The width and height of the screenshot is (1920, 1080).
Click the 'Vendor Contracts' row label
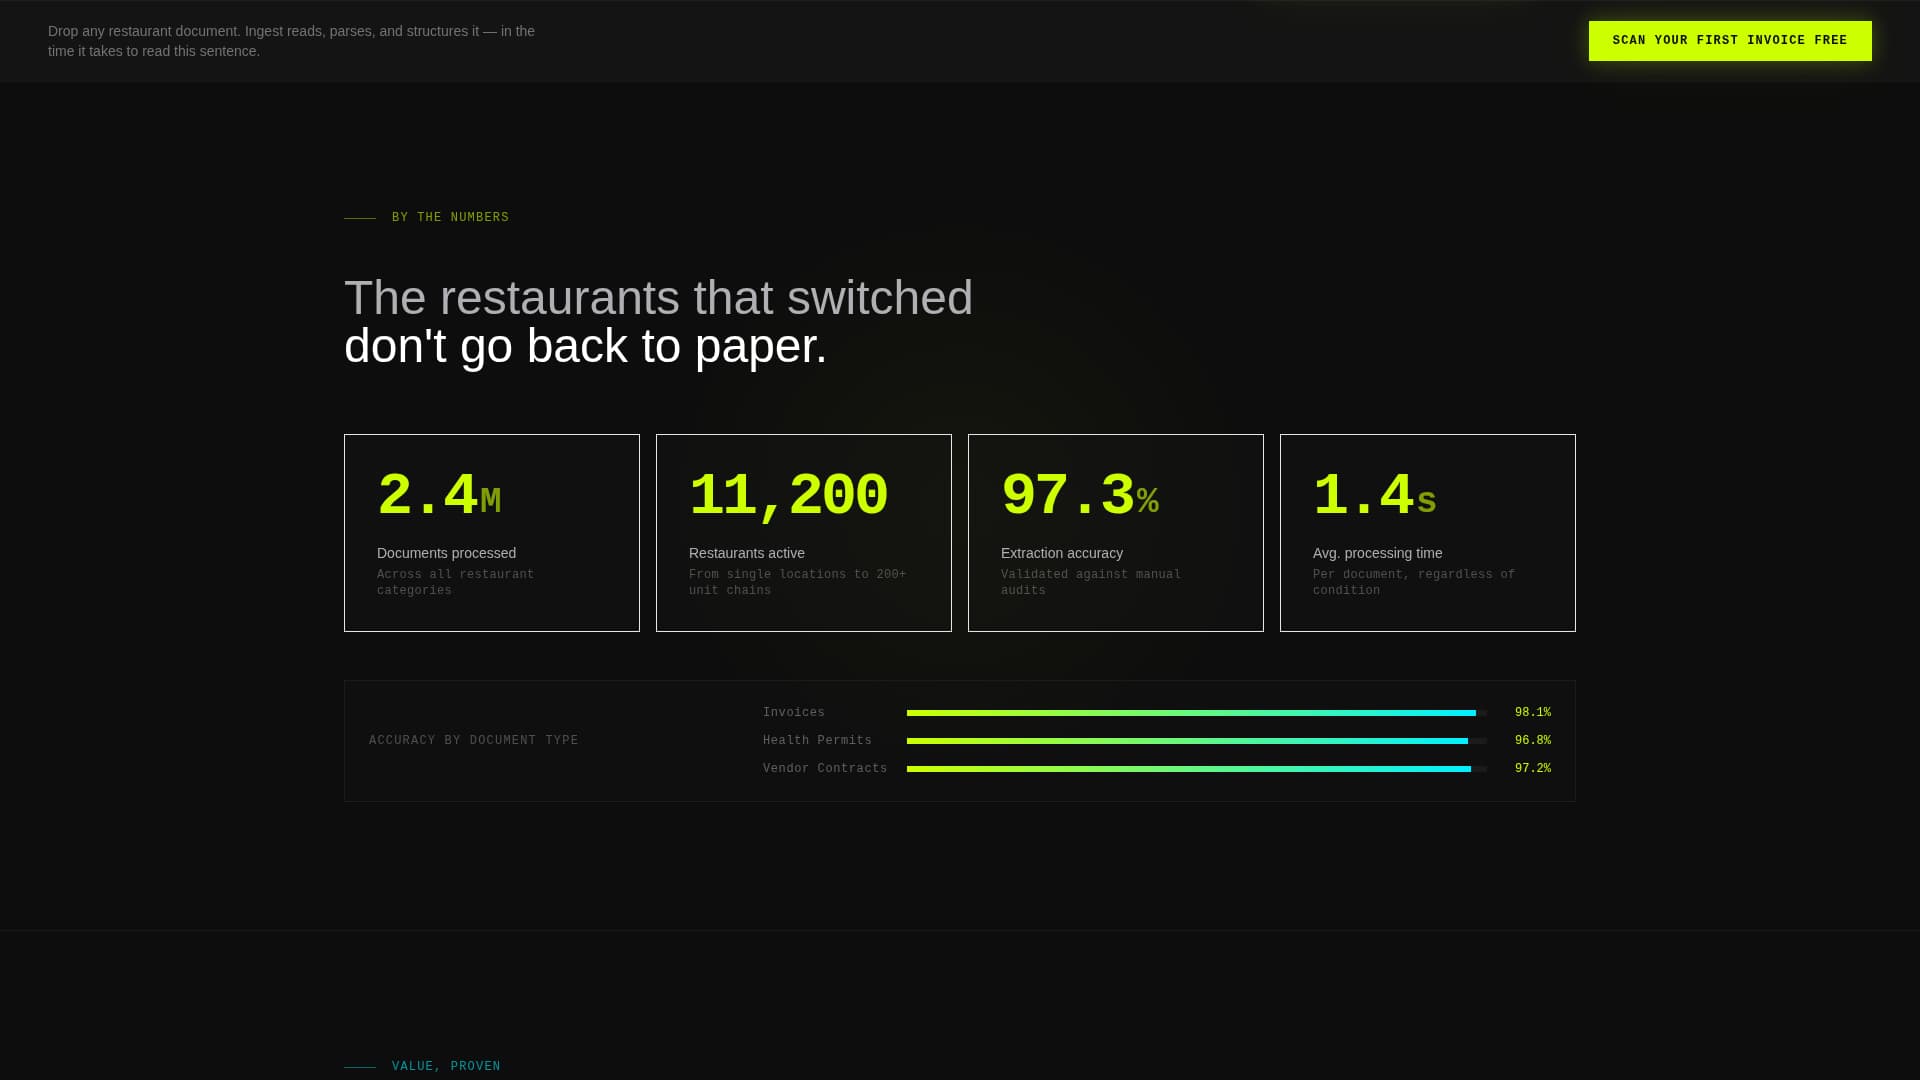click(825, 769)
